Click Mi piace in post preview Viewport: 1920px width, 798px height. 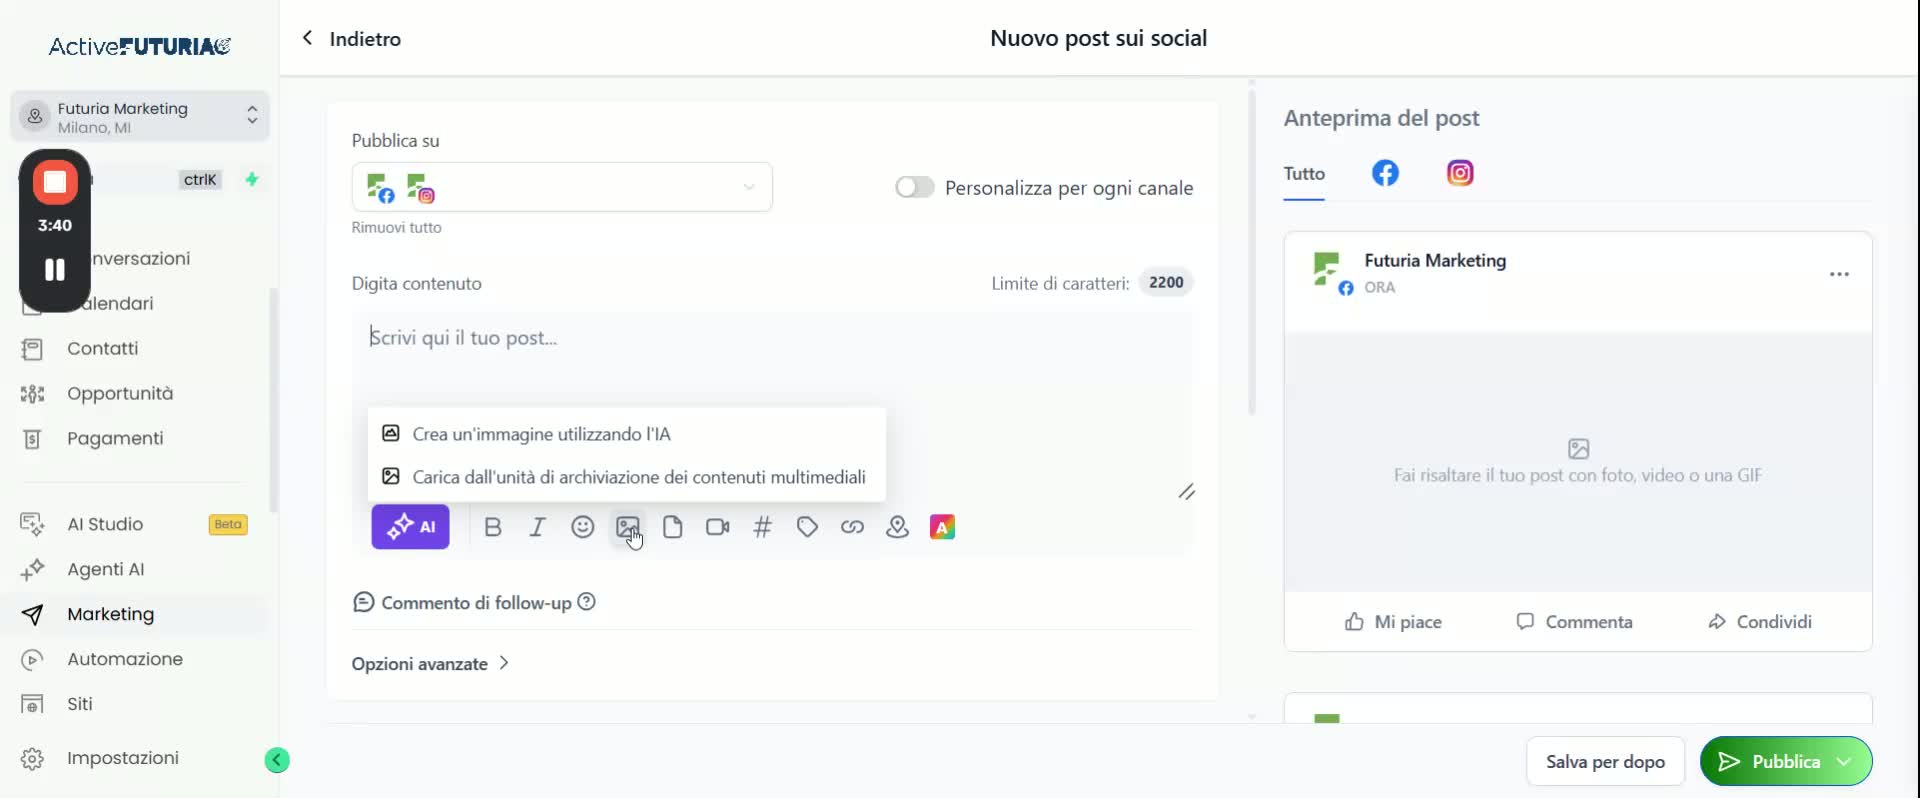coord(1393,622)
